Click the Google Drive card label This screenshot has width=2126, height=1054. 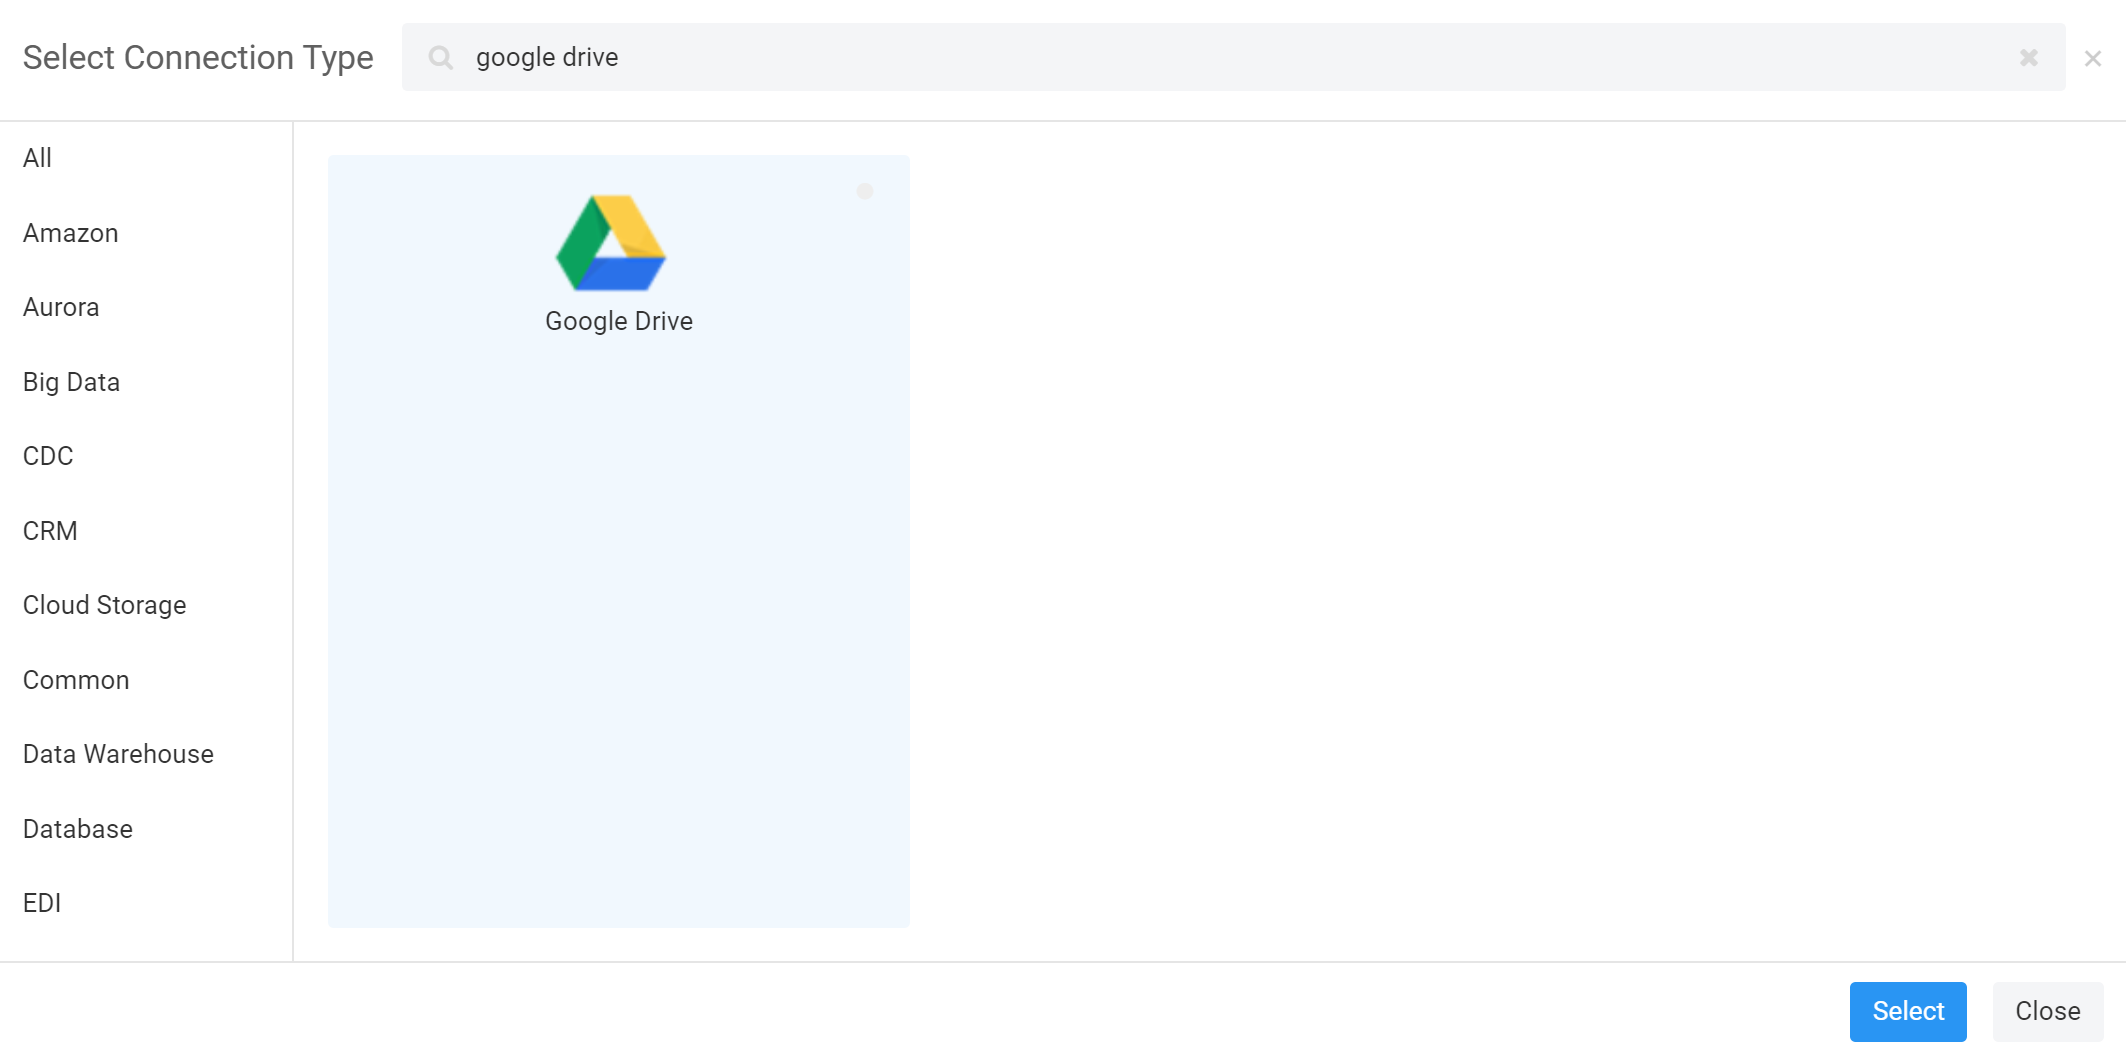point(619,321)
